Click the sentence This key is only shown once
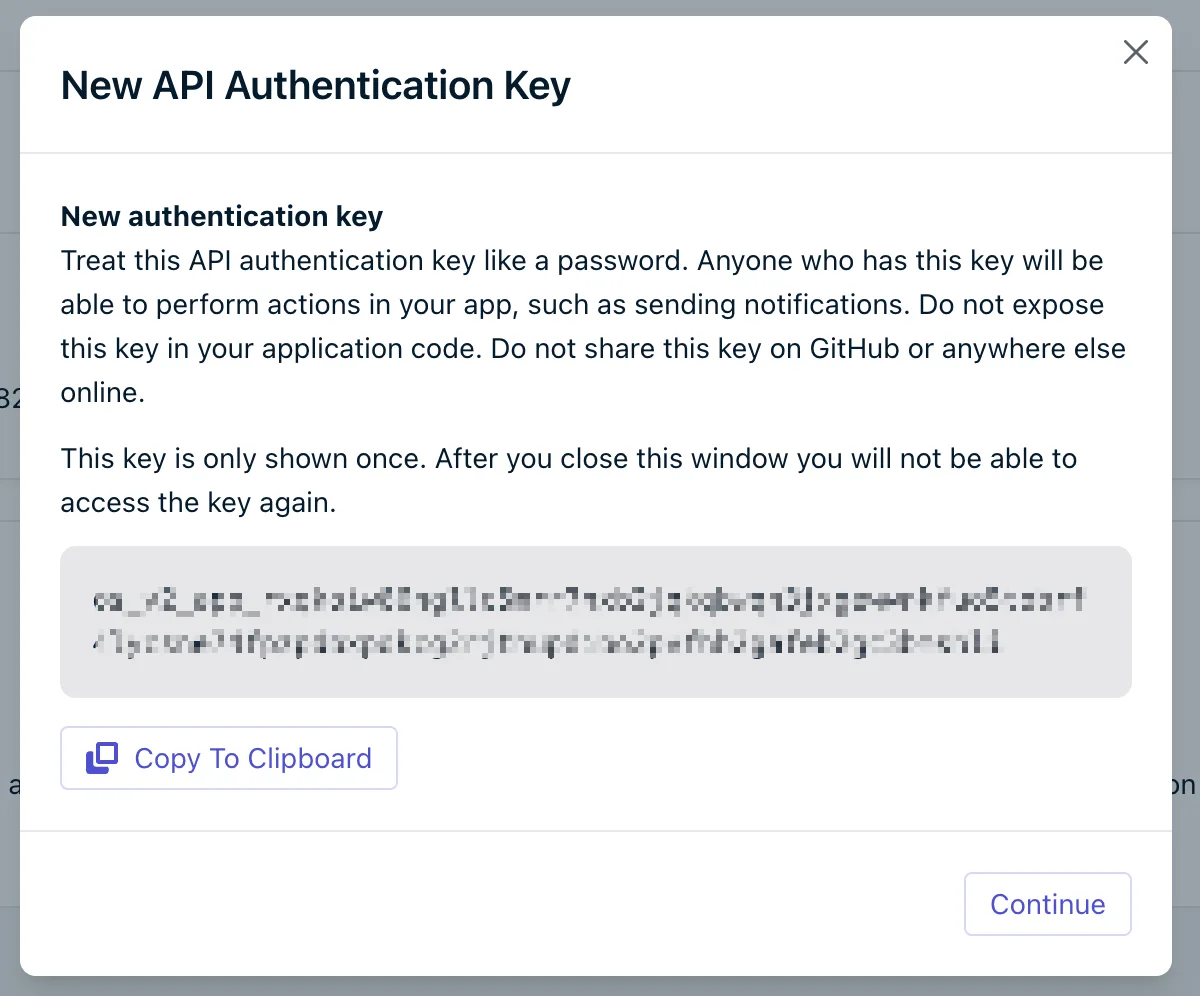Viewport: 1200px width, 996px height. coord(244,459)
